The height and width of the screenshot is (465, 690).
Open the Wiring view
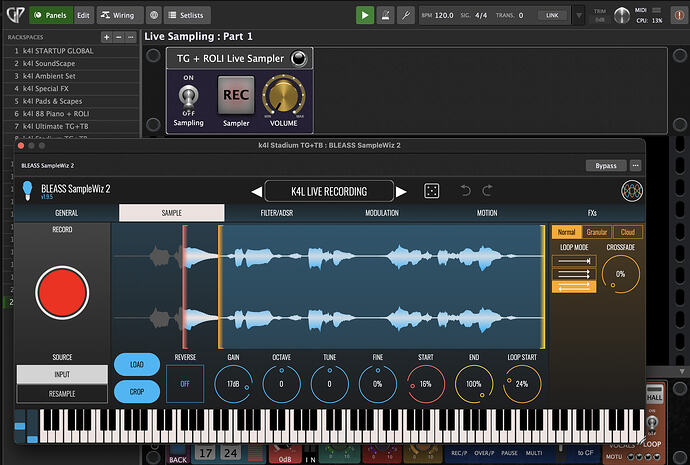click(x=120, y=15)
